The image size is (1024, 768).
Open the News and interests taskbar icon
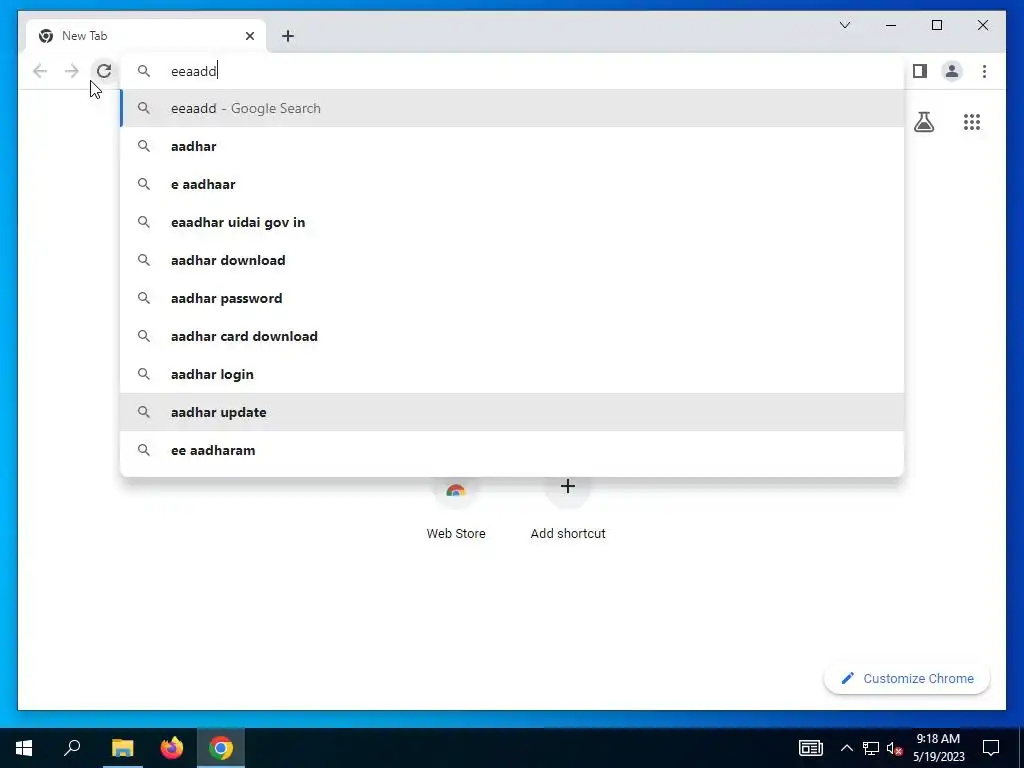pos(810,748)
